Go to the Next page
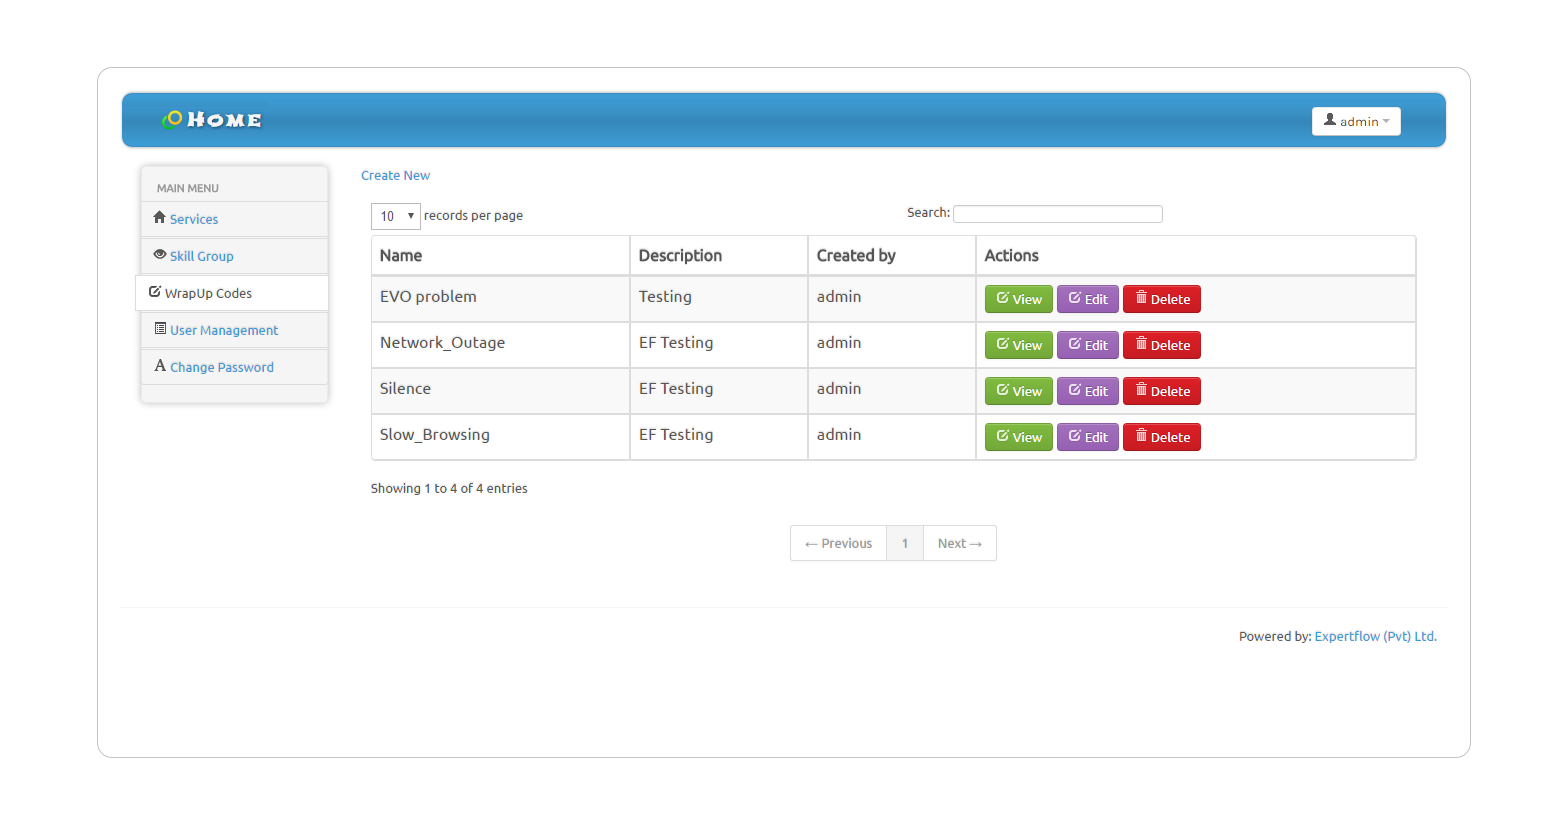 [x=960, y=543]
